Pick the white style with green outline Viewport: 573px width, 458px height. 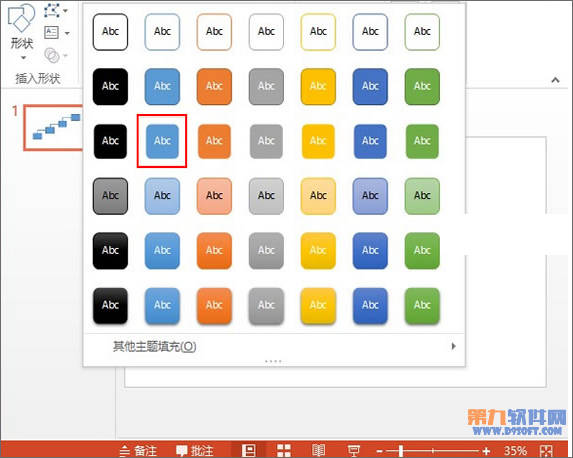click(422, 32)
